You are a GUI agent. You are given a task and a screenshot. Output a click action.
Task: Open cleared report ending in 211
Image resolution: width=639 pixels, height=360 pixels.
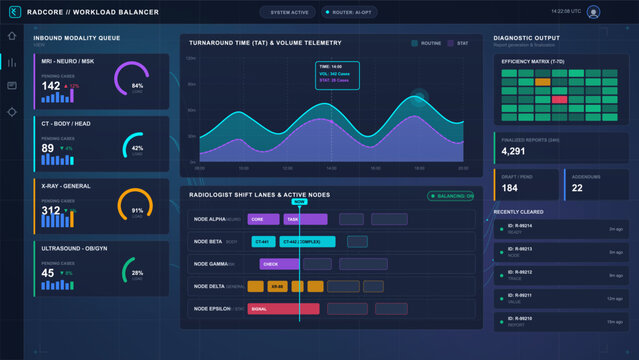(x=561, y=299)
